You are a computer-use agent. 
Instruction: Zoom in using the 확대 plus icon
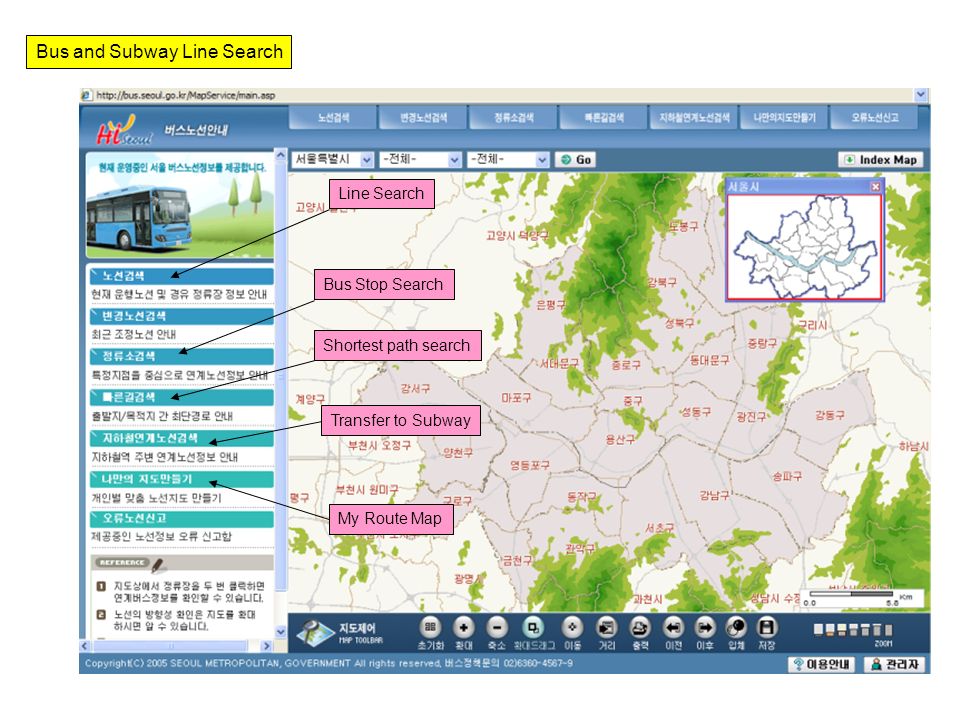463,628
